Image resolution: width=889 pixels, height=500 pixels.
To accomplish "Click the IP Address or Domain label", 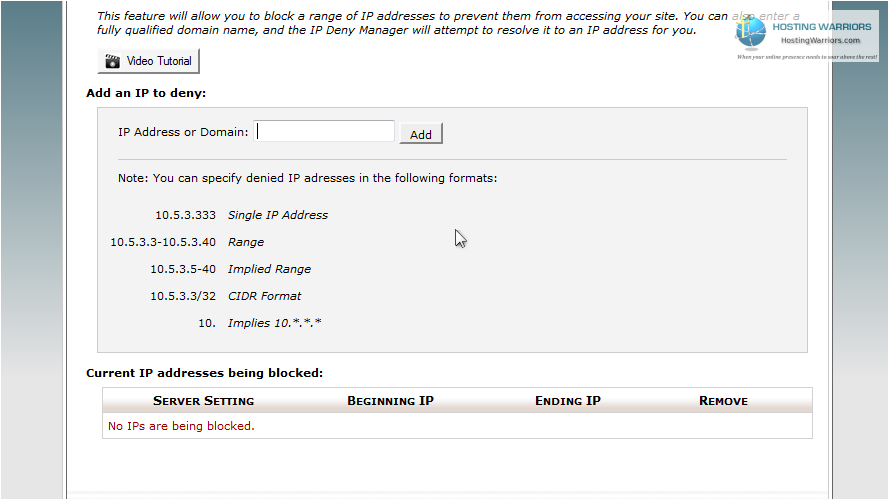I will (183, 132).
